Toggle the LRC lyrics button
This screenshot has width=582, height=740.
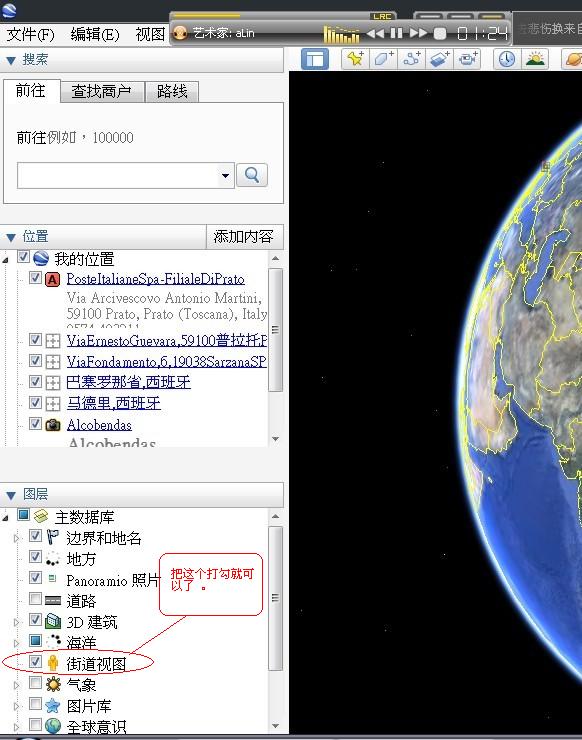(x=382, y=16)
